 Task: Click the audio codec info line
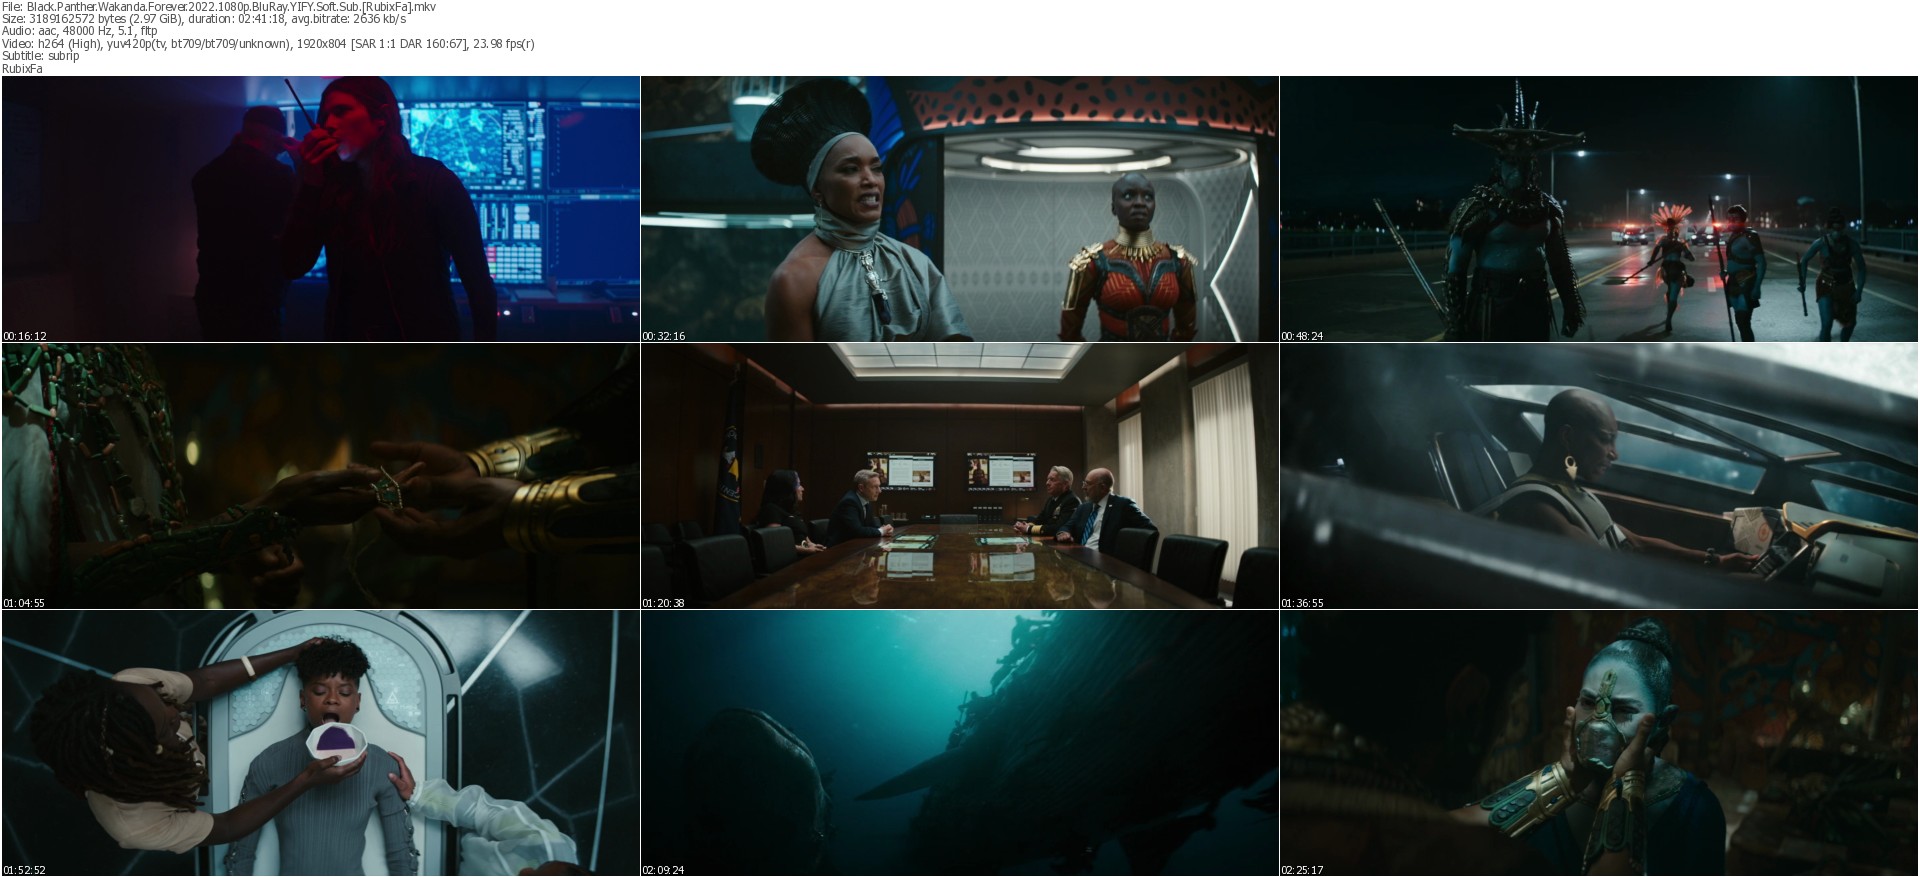click(80, 31)
